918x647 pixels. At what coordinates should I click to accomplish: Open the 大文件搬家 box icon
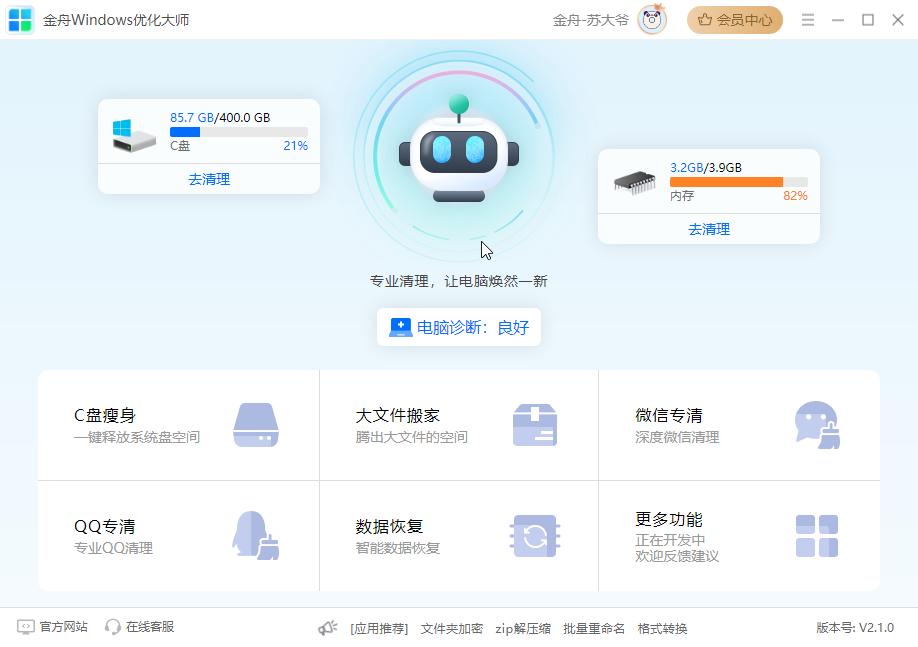[x=534, y=425]
